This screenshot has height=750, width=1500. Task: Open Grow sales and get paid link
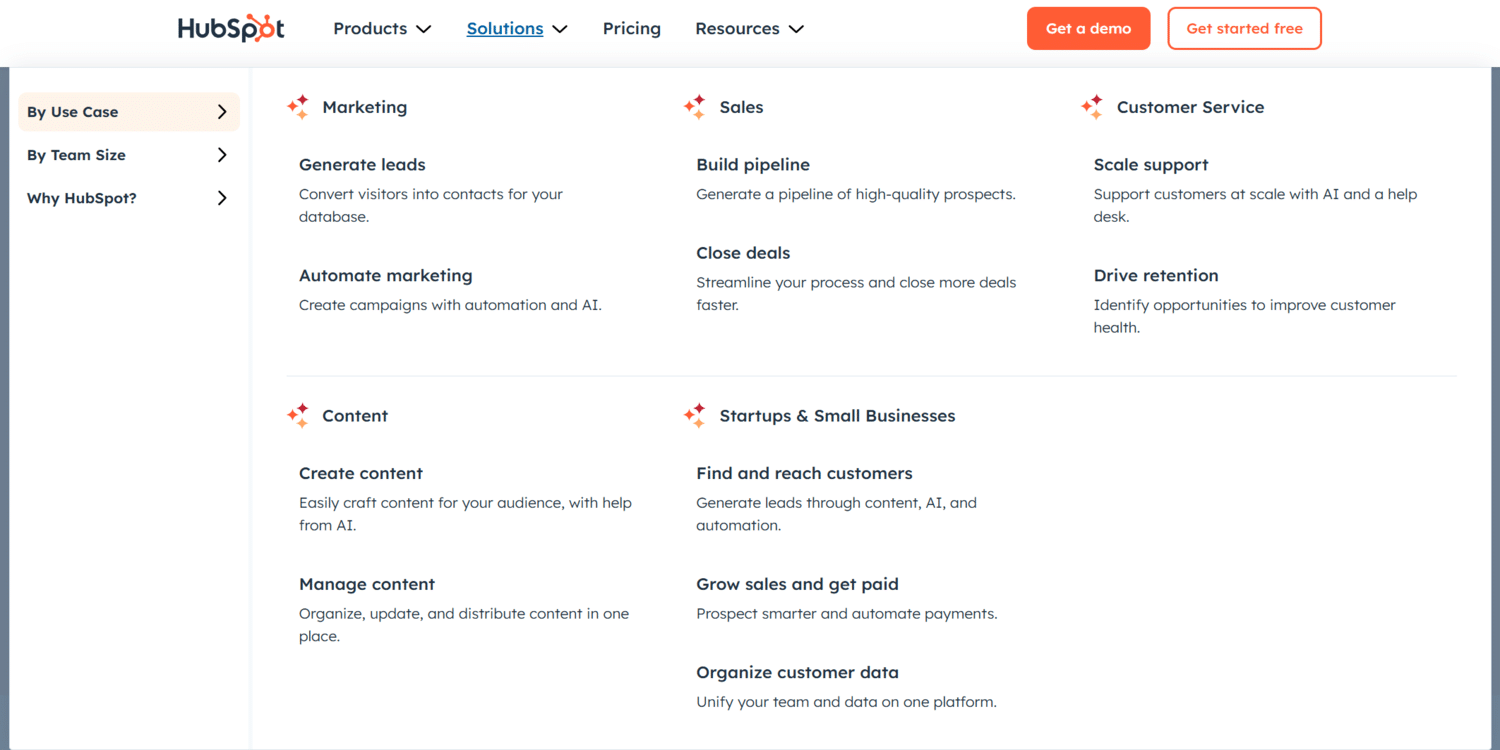pos(797,585)
